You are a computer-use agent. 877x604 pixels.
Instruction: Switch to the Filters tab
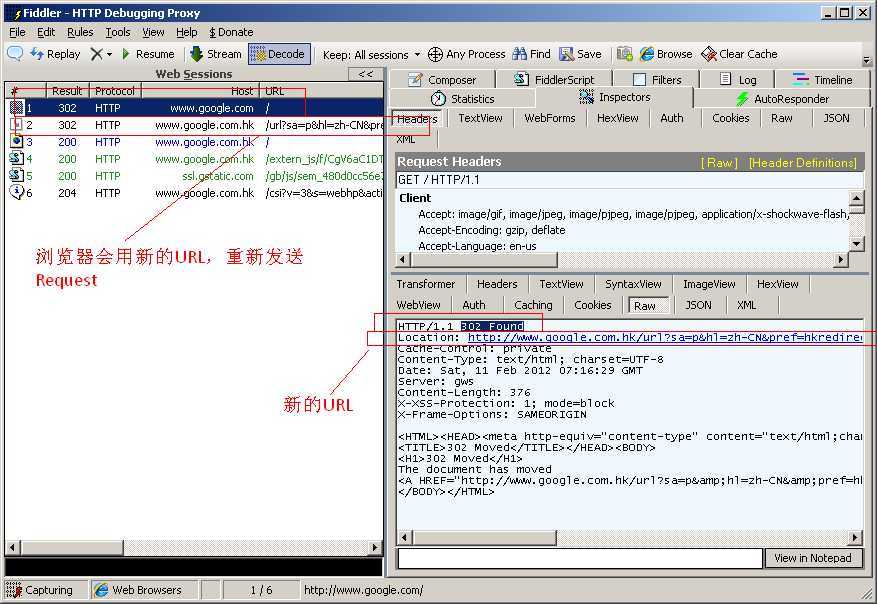(657, 79)
